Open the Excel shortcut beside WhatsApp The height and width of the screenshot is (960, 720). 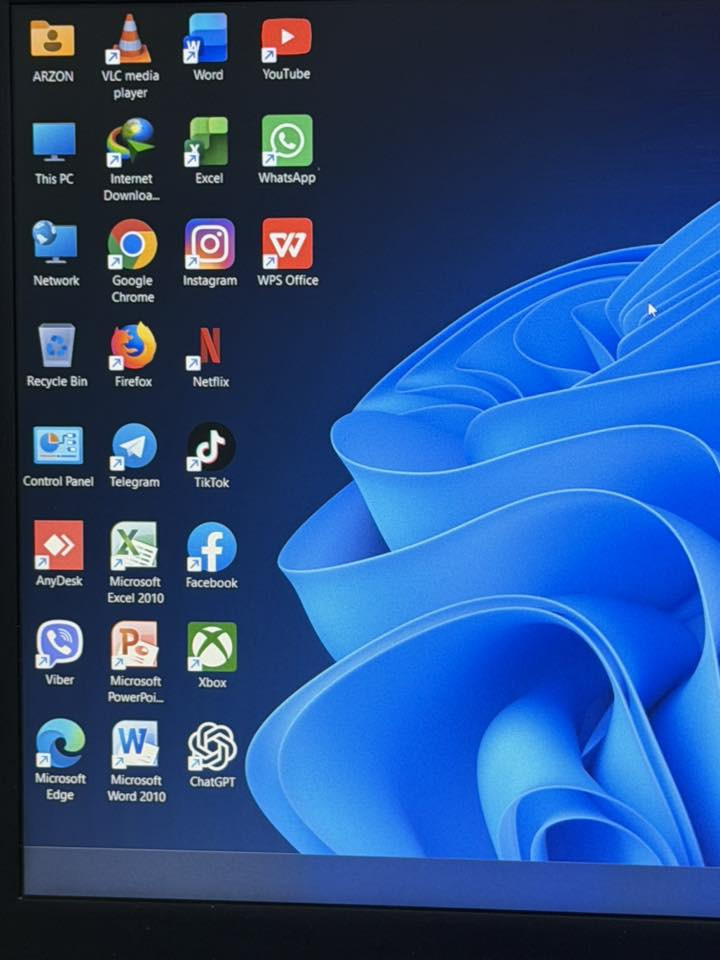[208, 141]
